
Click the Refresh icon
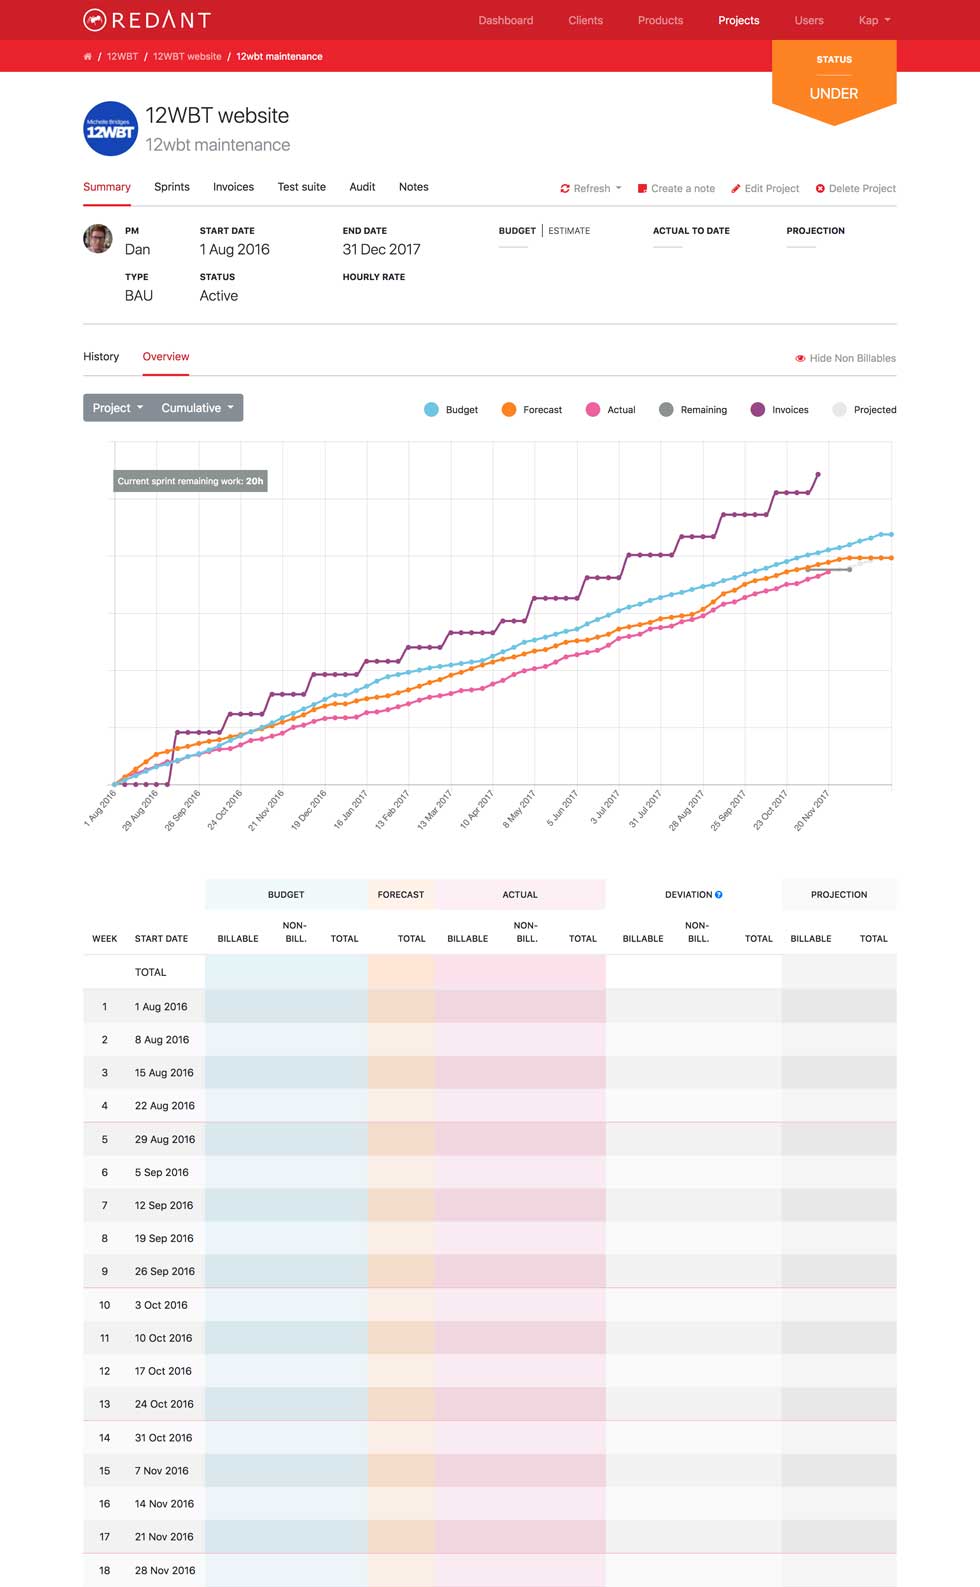566,188
